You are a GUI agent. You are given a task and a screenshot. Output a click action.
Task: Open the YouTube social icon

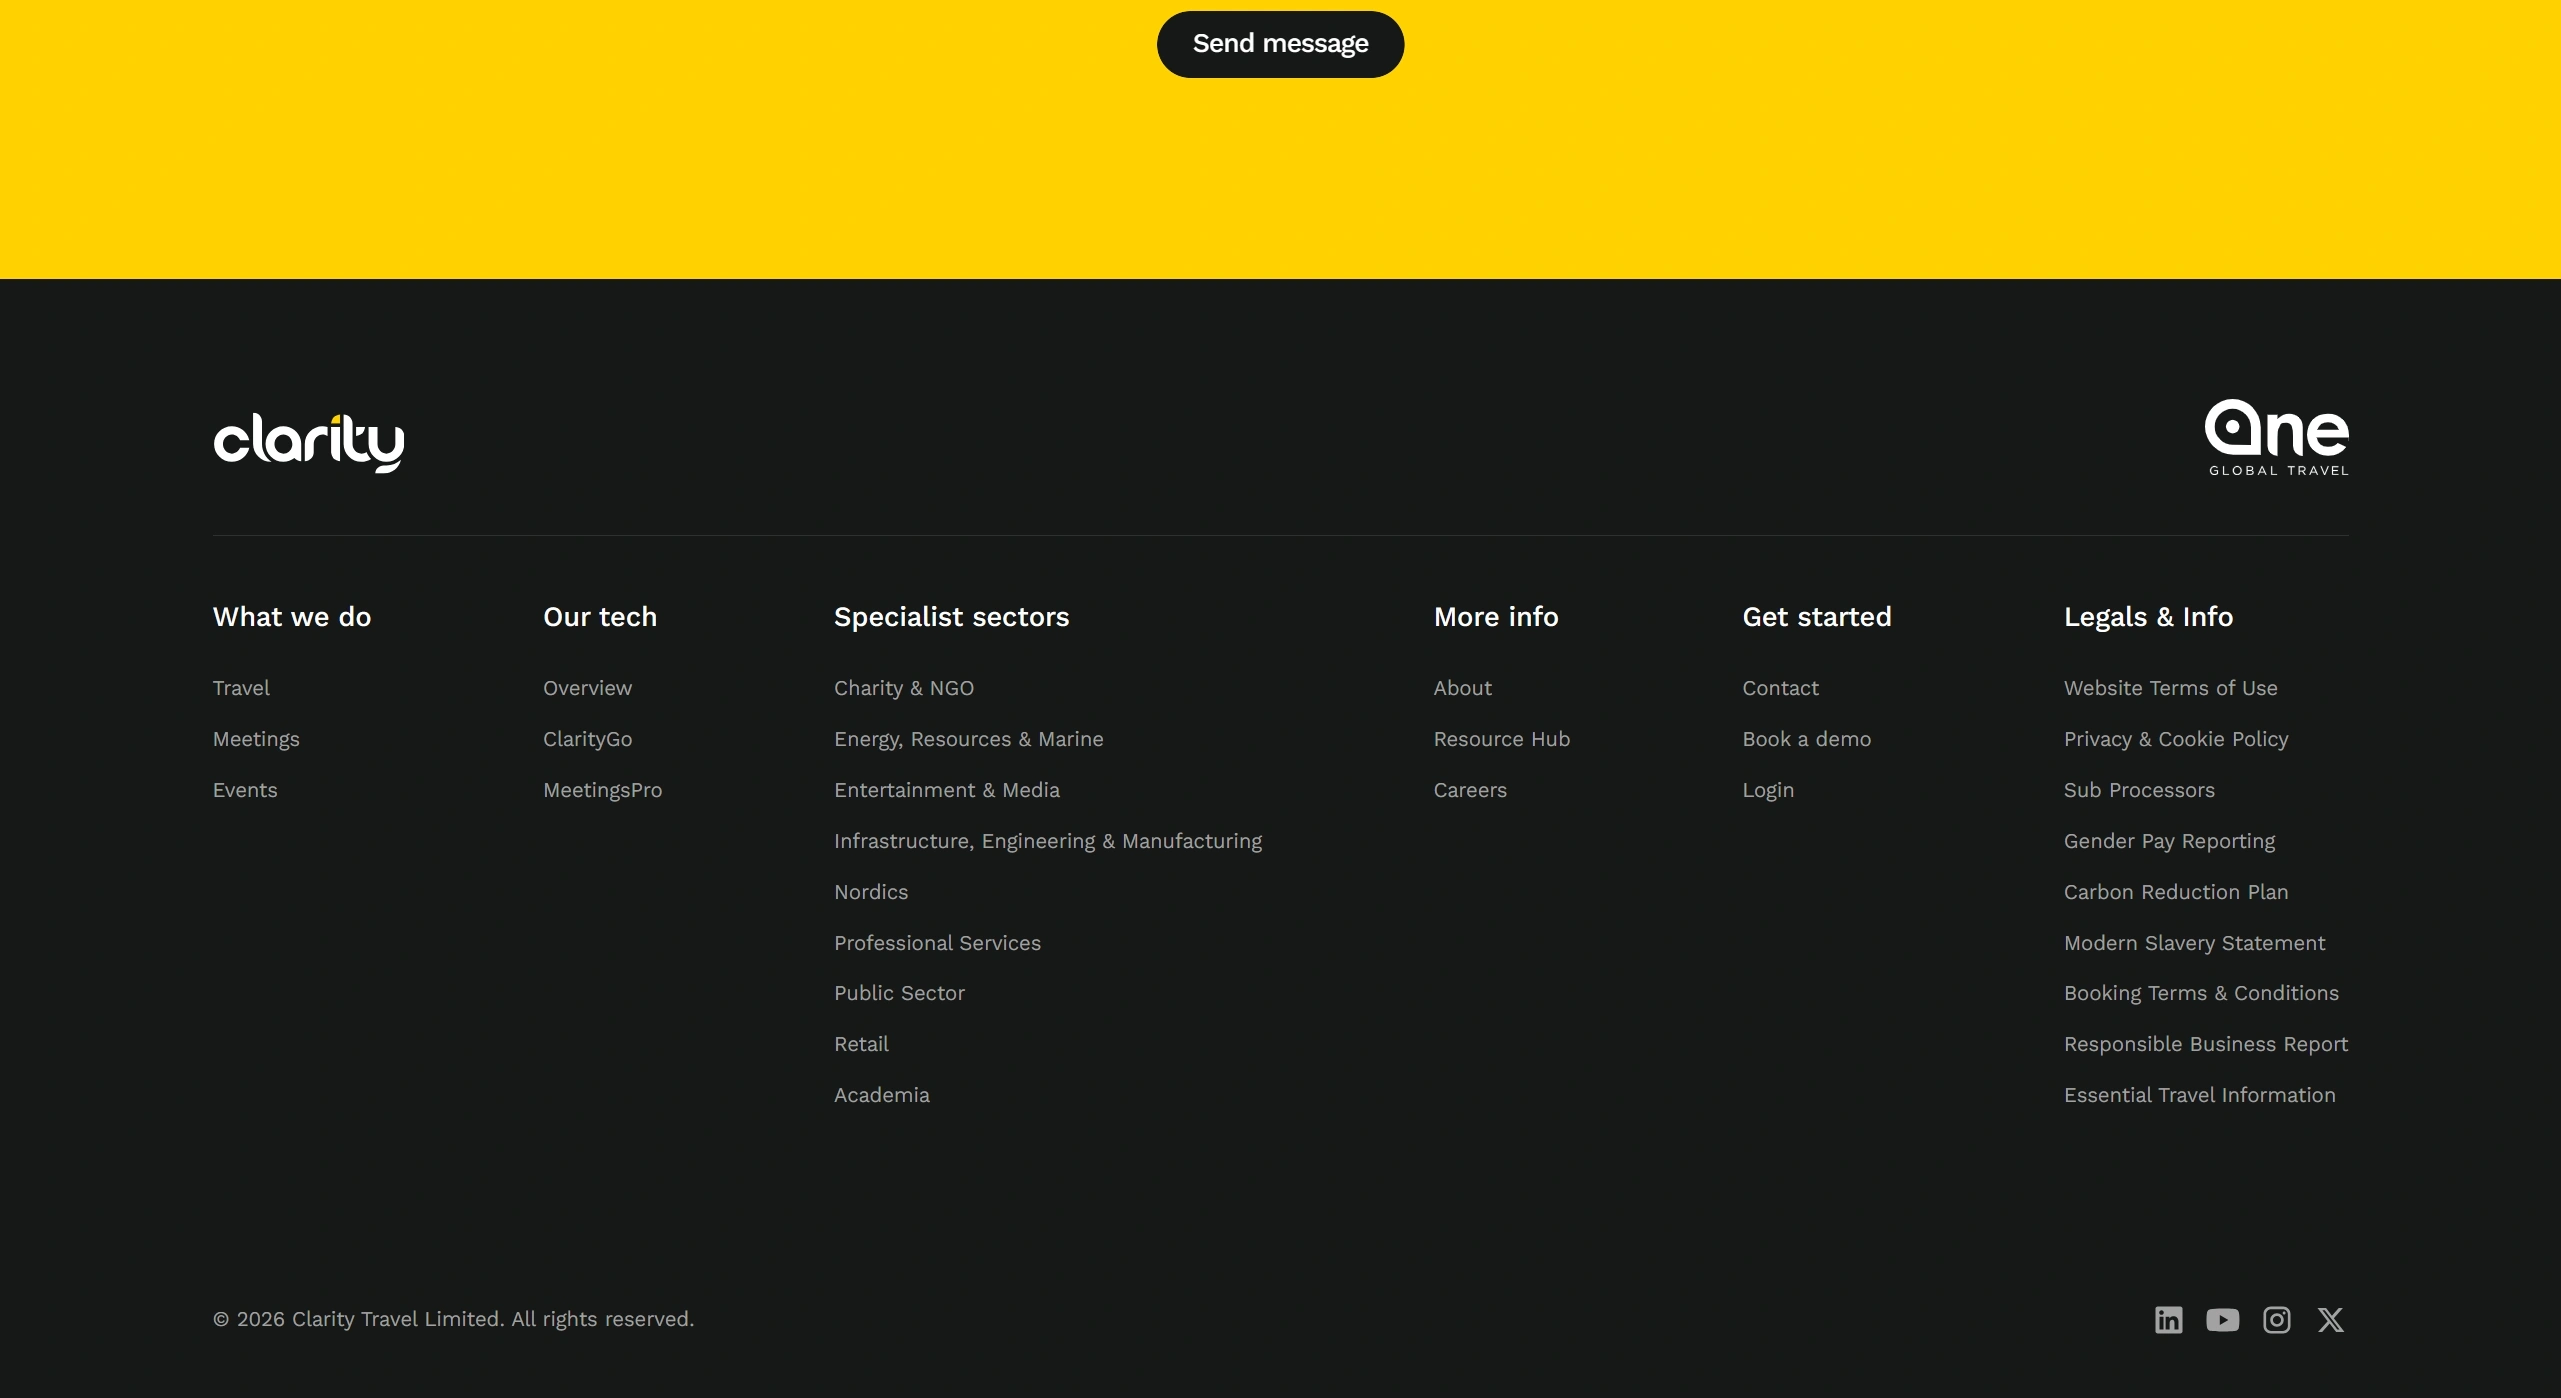point(2222,1320)
